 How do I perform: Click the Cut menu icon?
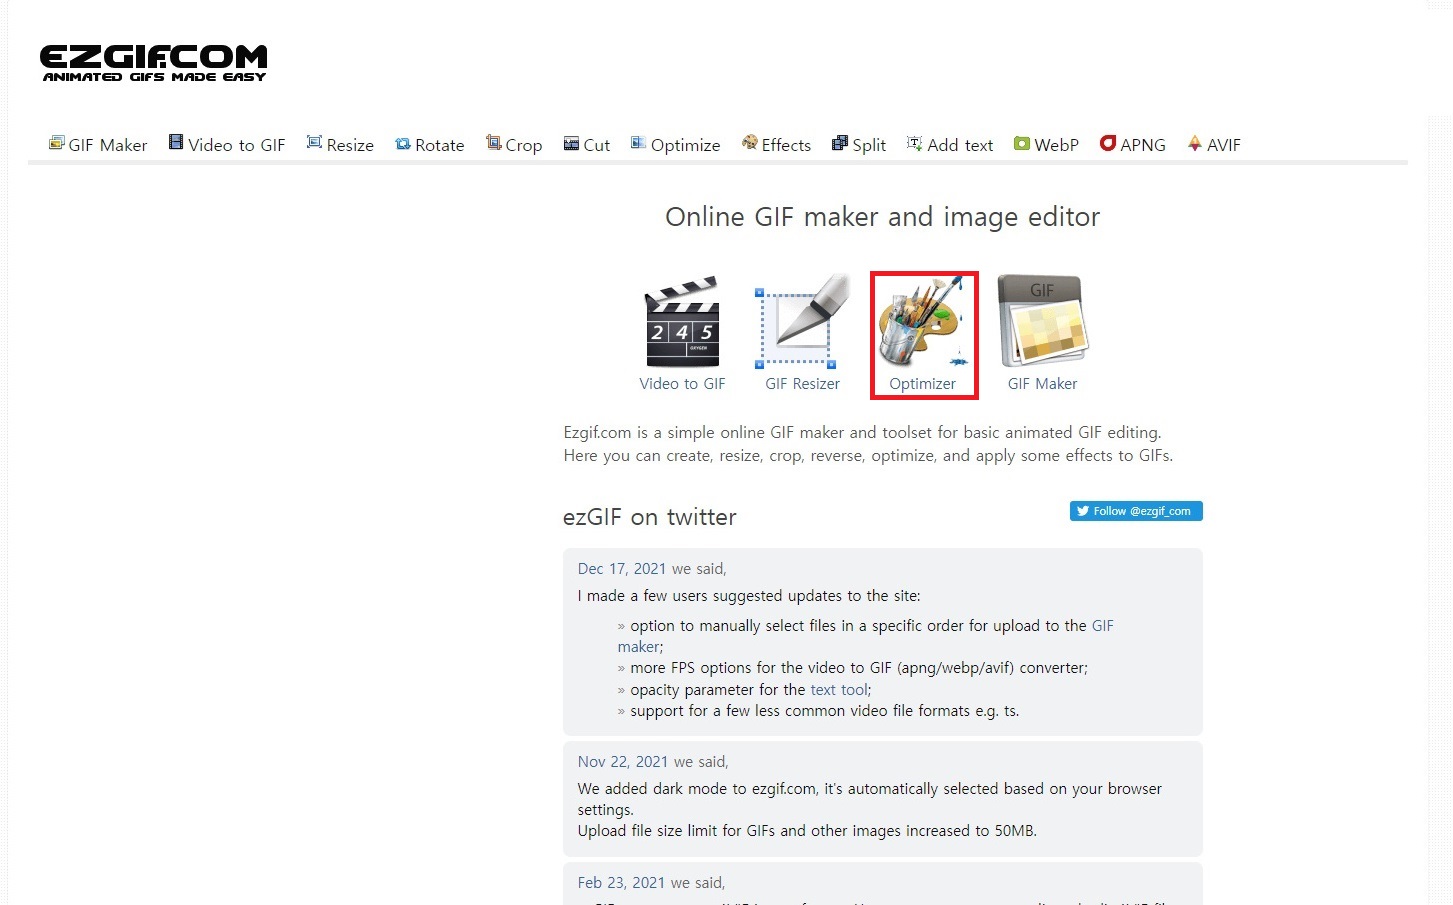[571, 144]
